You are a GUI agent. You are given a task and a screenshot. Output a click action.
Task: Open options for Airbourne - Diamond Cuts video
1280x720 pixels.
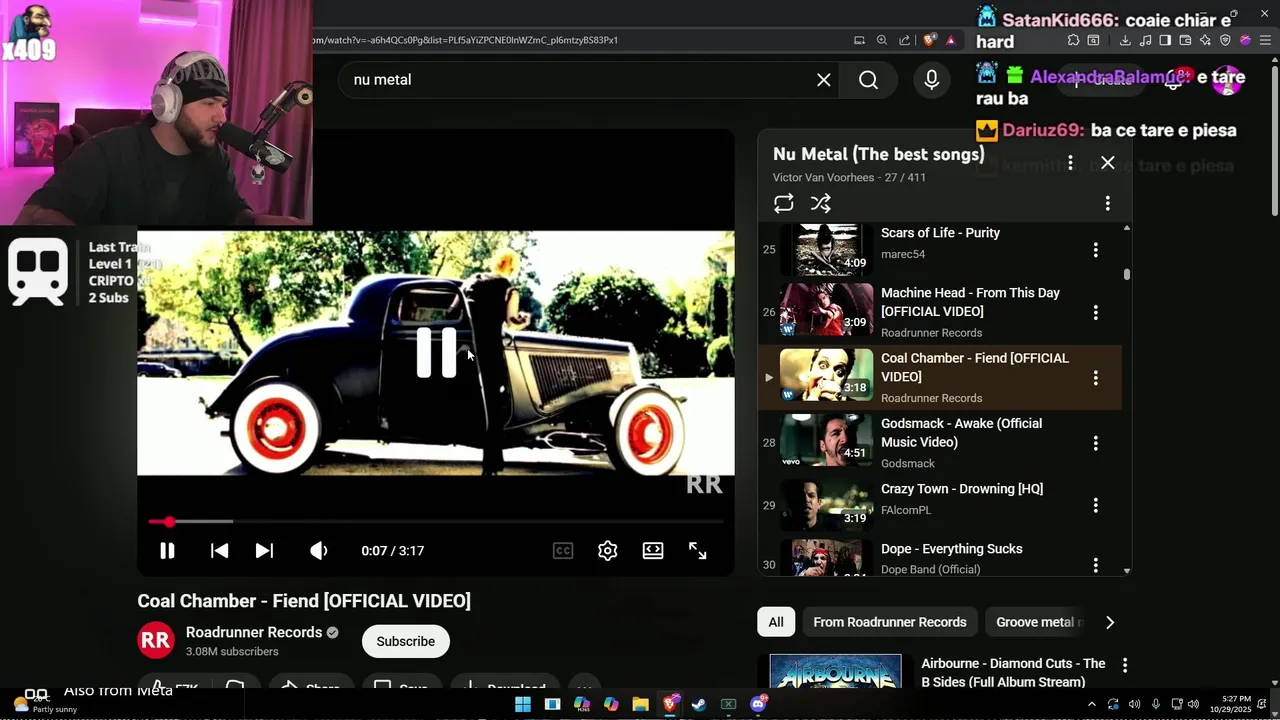pyautogui.click(x=1125, y=665)
